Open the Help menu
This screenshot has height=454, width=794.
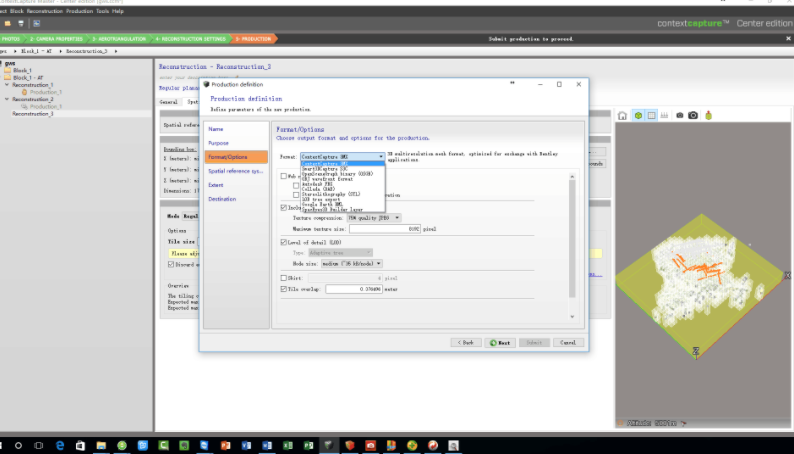[x=118, y=11]
